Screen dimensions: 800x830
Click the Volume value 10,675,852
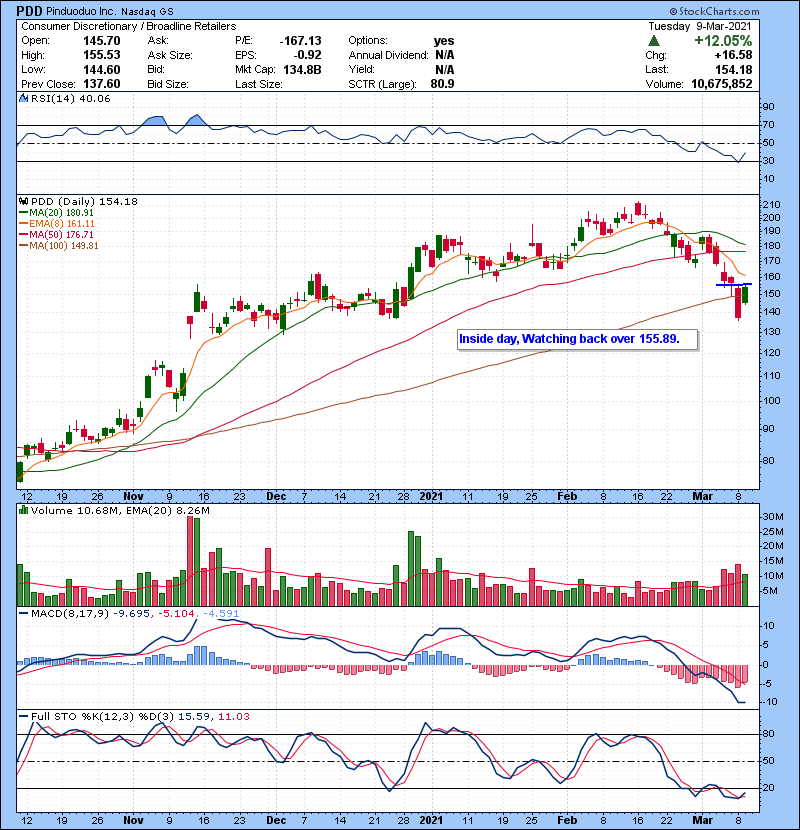tap(722, 84)
